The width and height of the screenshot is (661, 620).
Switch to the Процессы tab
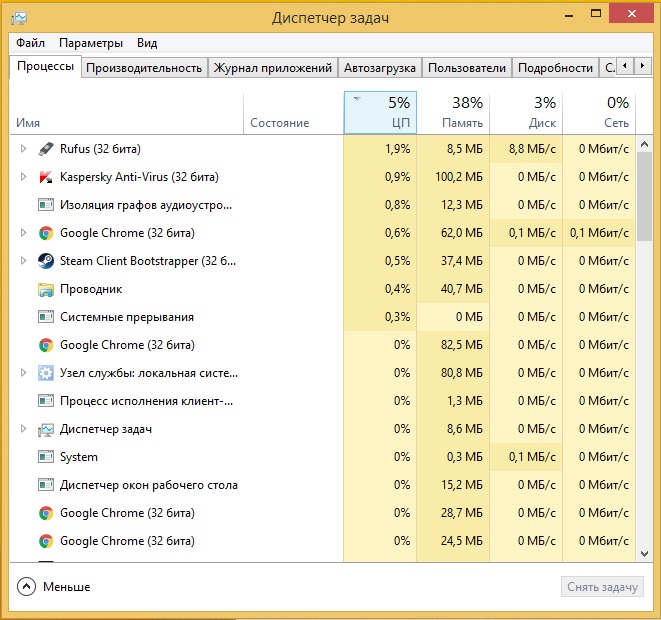pos(45,66)
